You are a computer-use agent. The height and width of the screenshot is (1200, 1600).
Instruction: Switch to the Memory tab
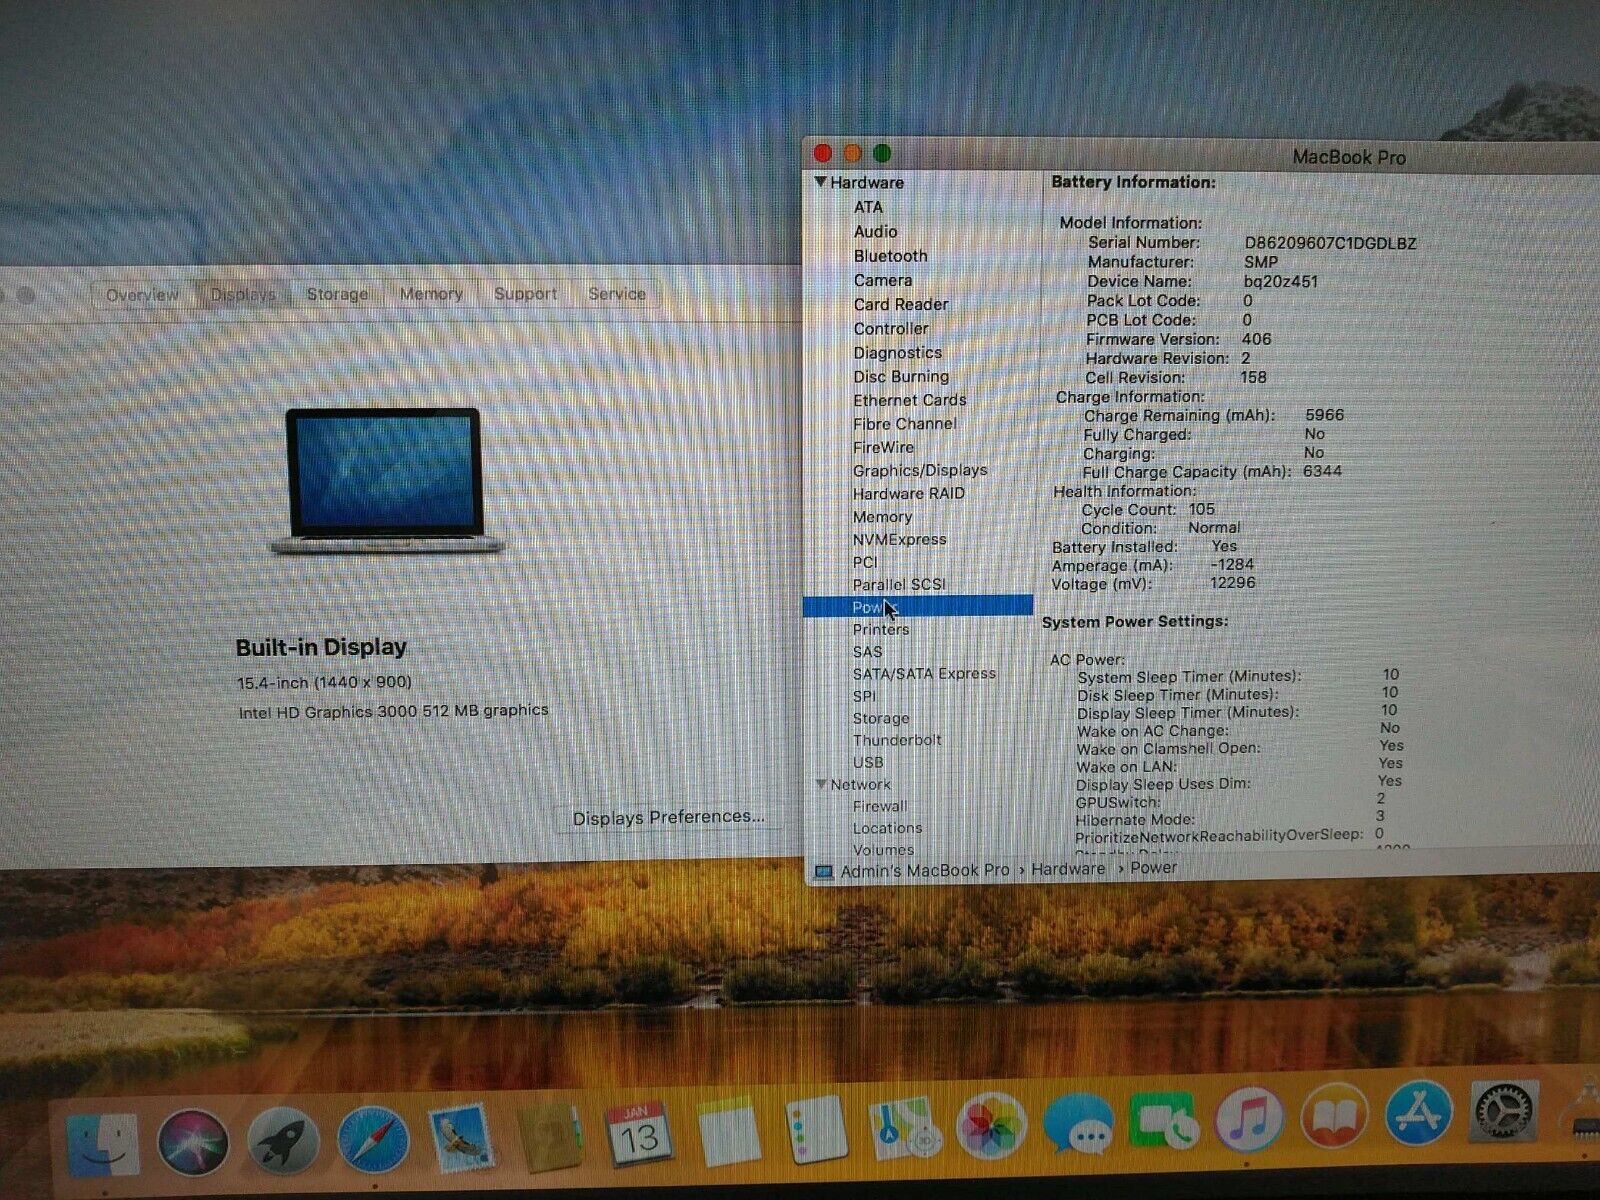(x=431, y=294)
